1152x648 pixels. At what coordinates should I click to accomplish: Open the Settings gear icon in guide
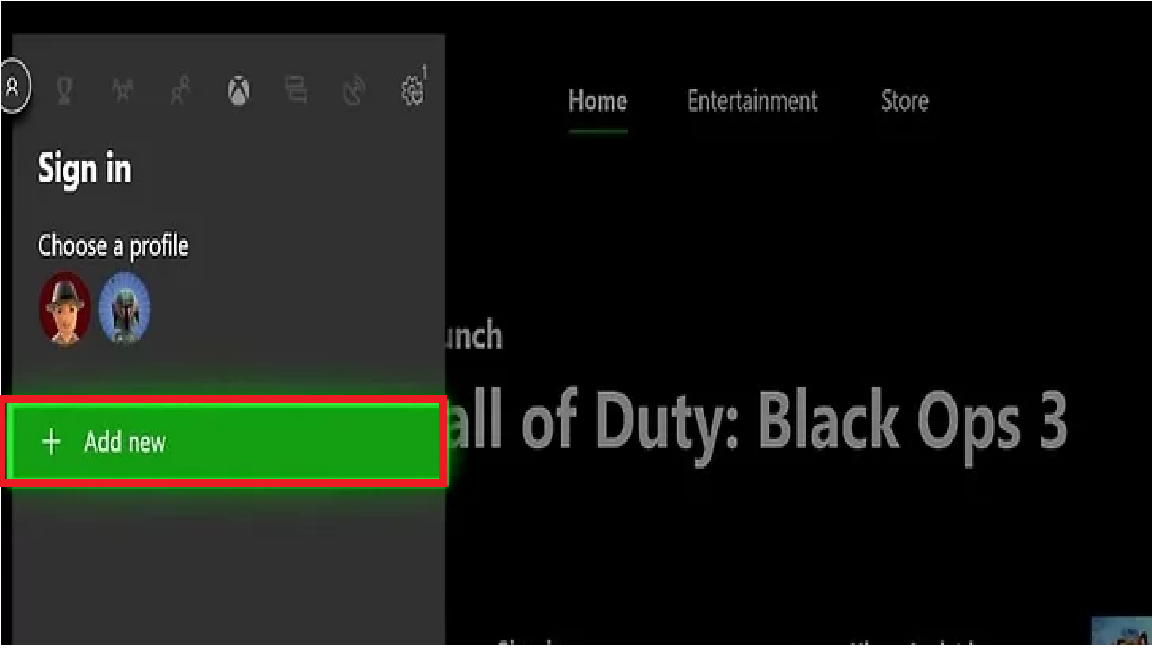(413, 89)
